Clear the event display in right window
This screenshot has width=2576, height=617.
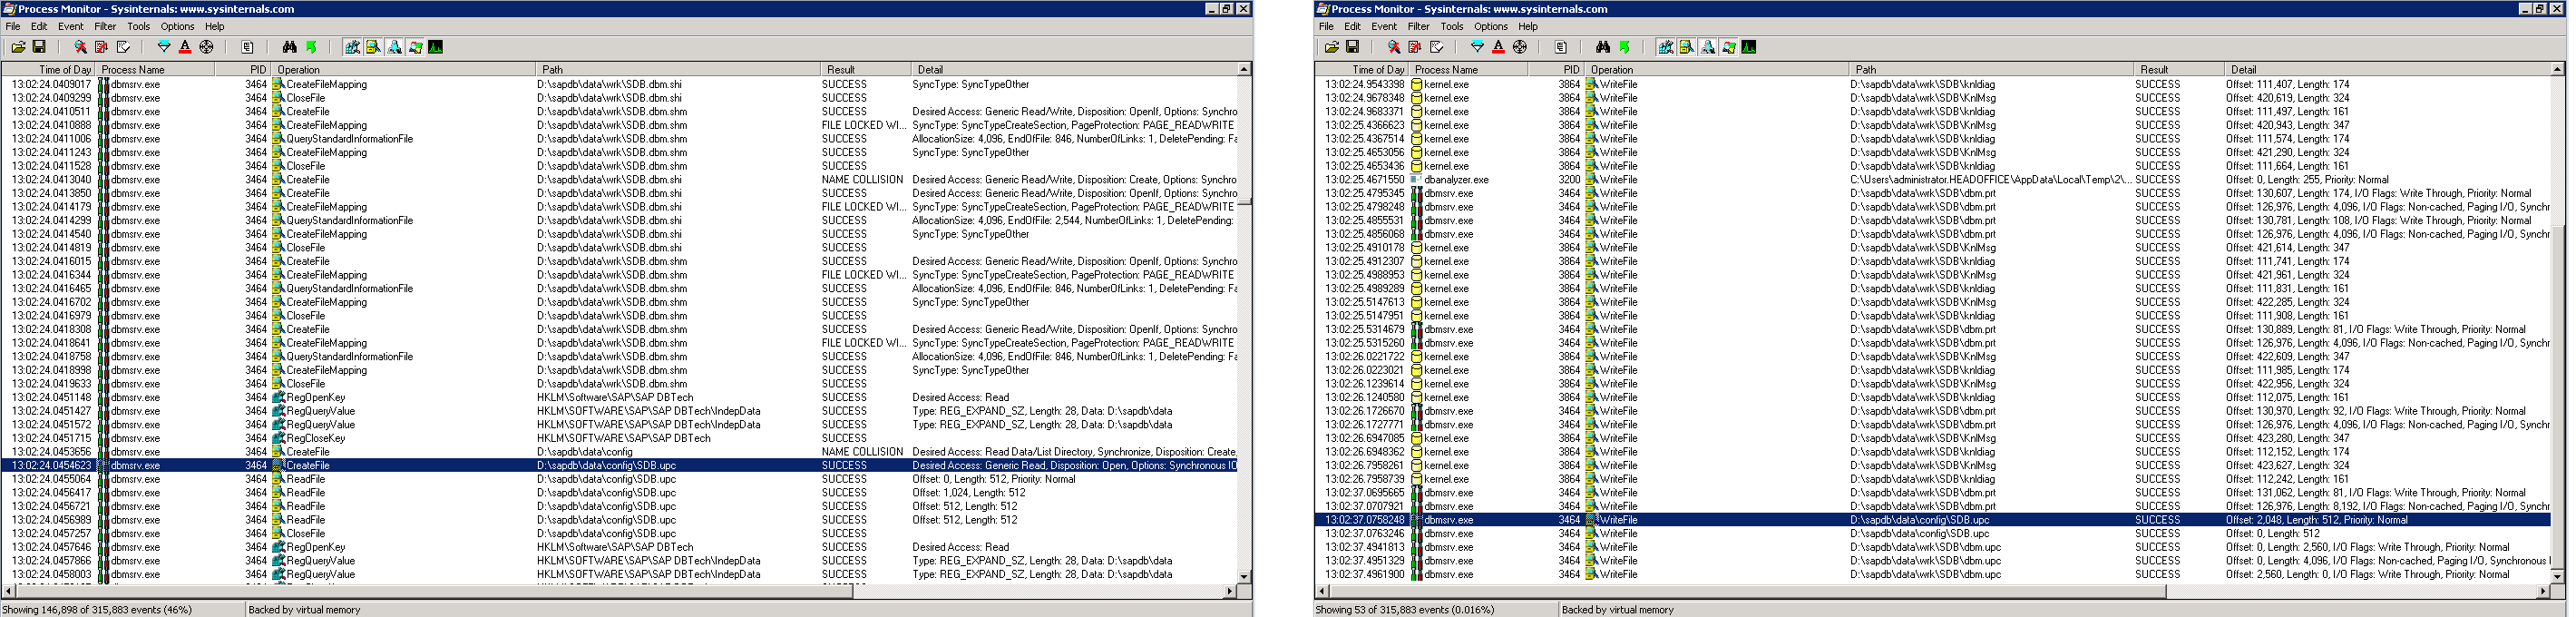1437,47
